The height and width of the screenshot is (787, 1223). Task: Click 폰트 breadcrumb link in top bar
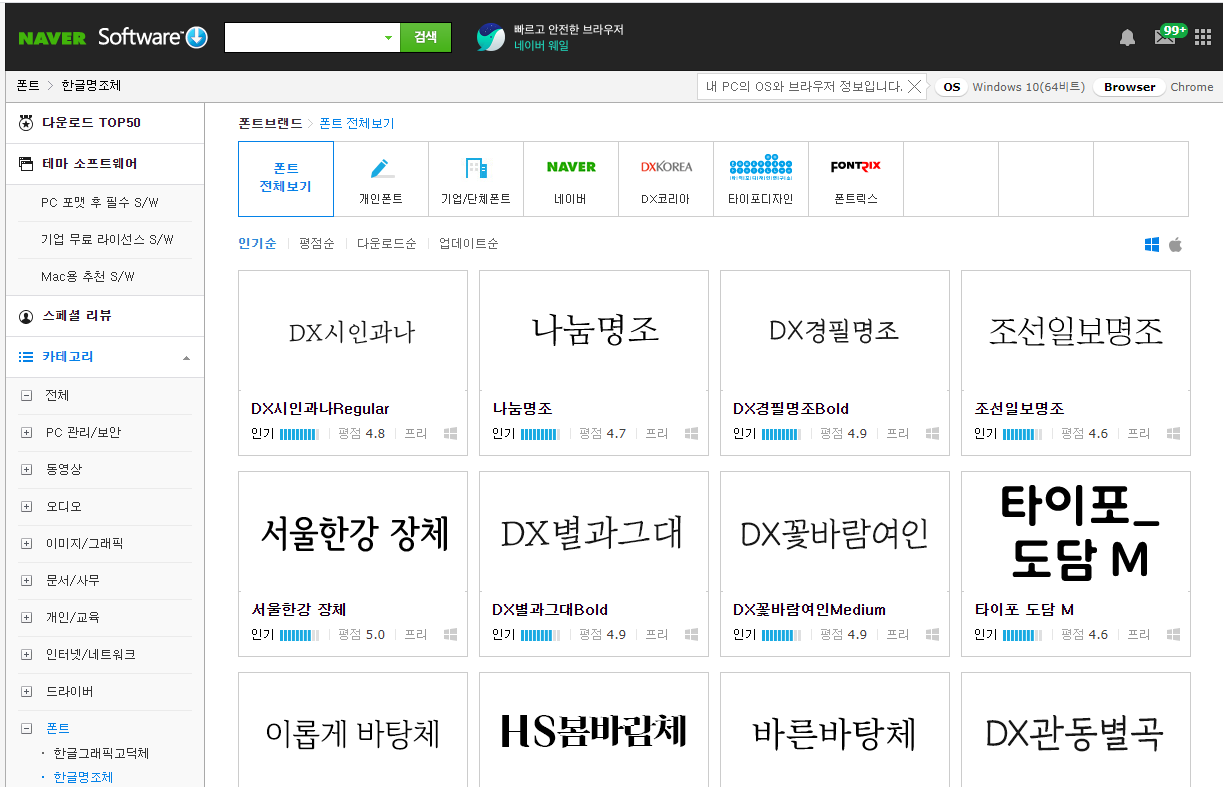click(x=28, y=86)
